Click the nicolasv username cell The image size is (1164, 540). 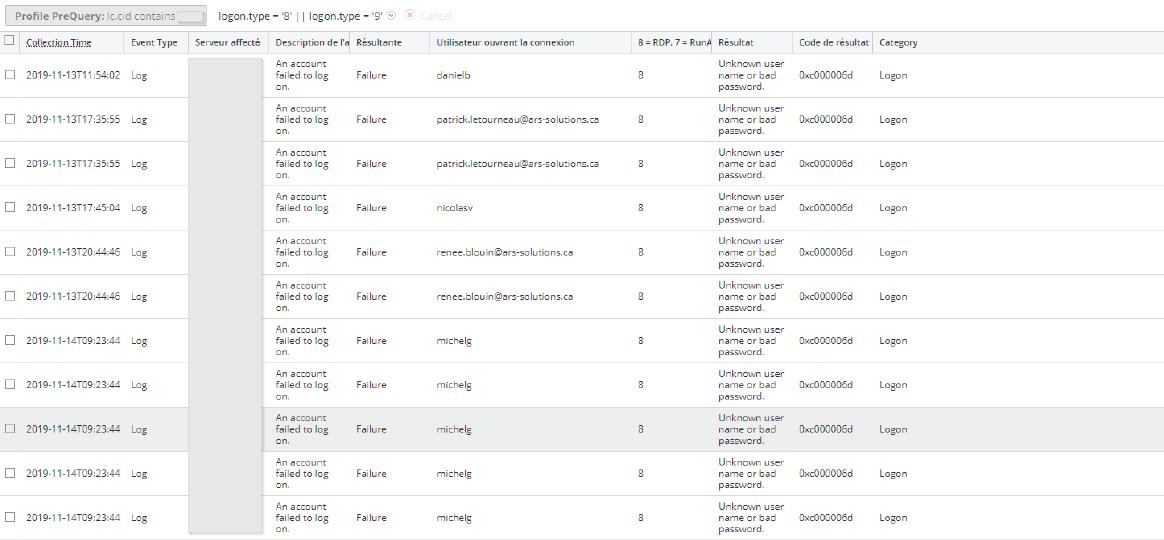coord(454,208)
